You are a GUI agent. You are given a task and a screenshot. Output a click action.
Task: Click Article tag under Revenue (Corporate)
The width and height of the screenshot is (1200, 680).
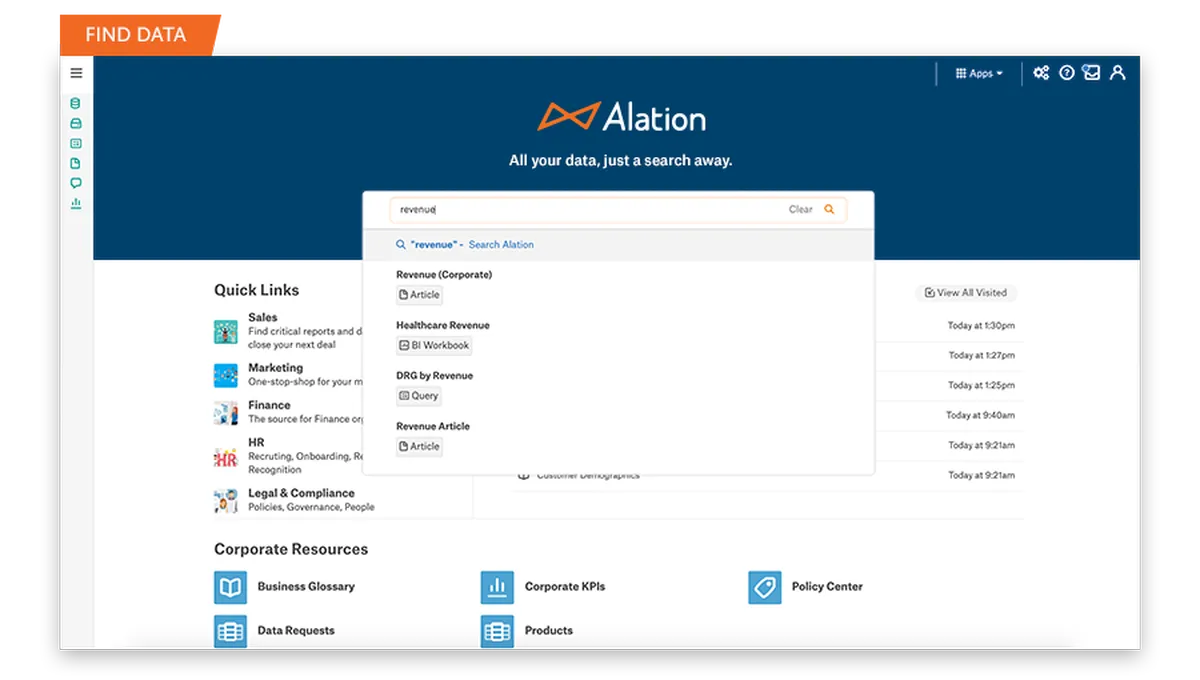coord(420,295)
